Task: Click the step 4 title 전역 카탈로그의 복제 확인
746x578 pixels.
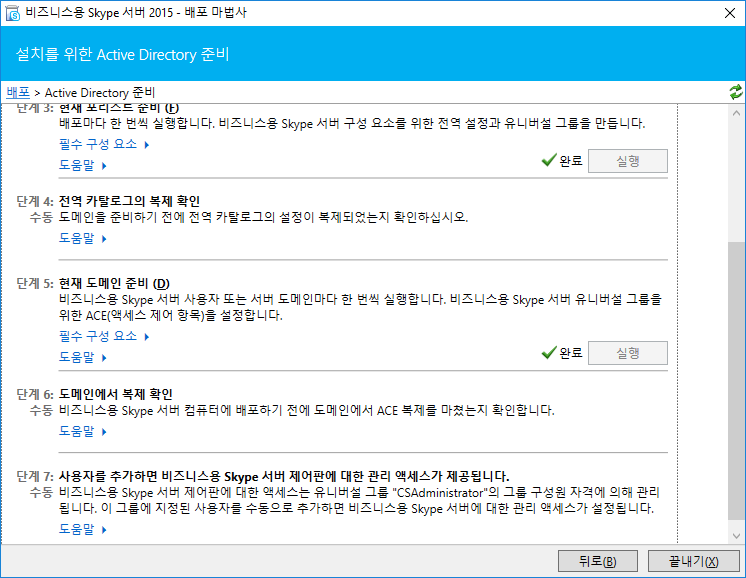Action: tap(129, 201)
